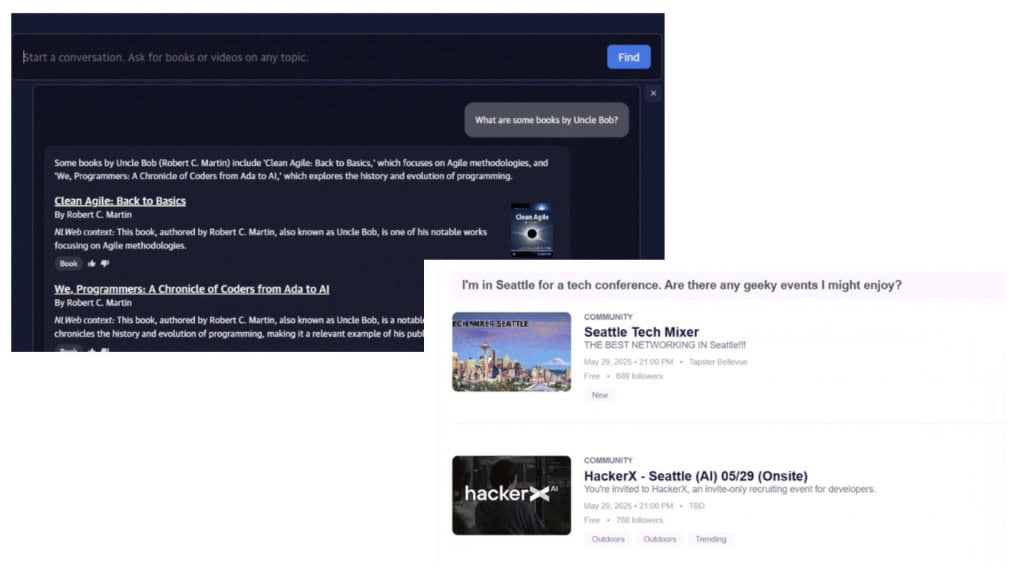Viewport: 1024px width, 576px height.
Task: Open the Seattle Tech Mixer event title
Action: [641, 332]
